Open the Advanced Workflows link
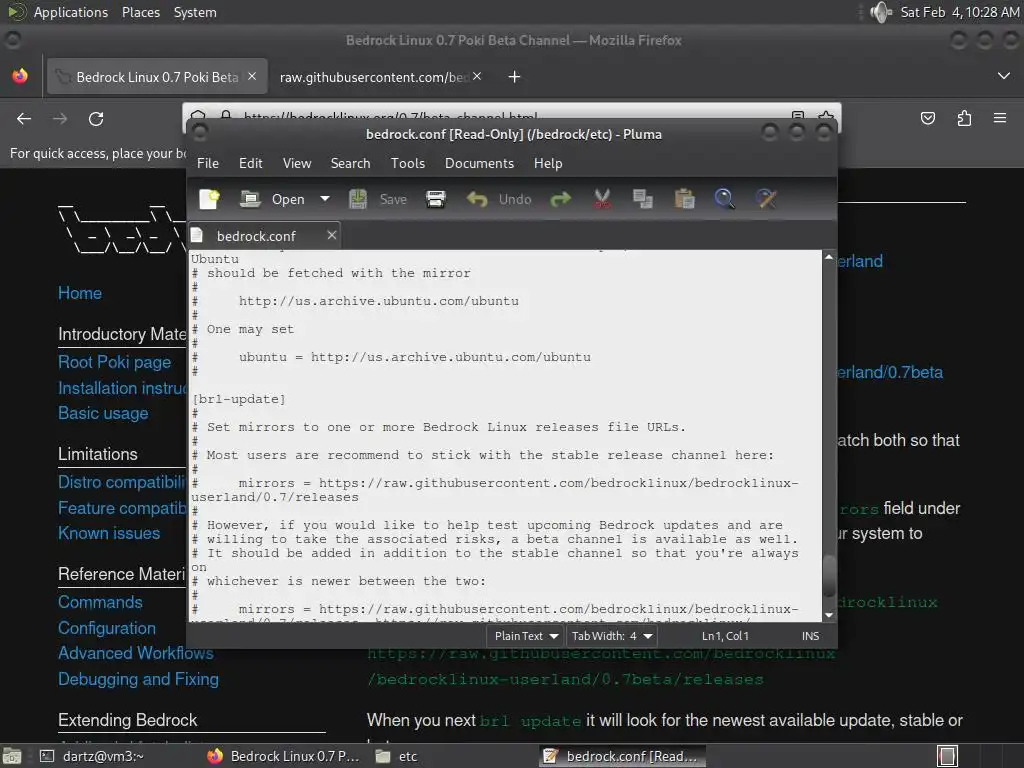 136,653
